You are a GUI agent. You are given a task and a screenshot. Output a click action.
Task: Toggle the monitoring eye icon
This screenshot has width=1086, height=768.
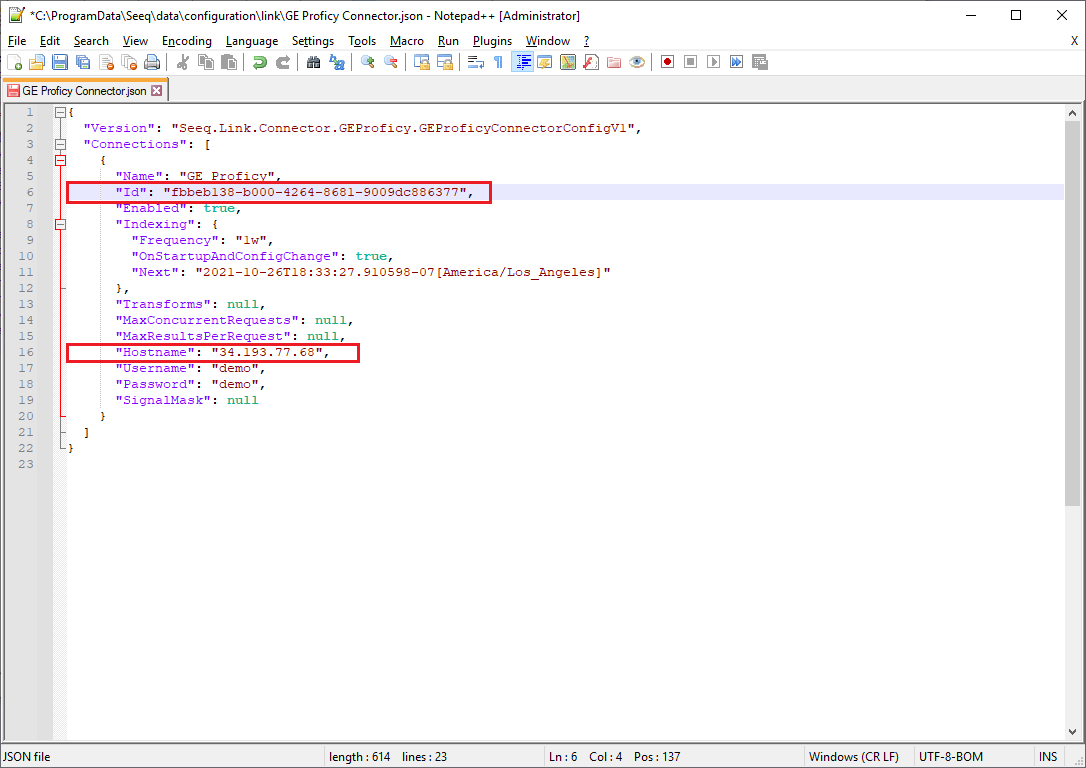(x=637, y=62)
